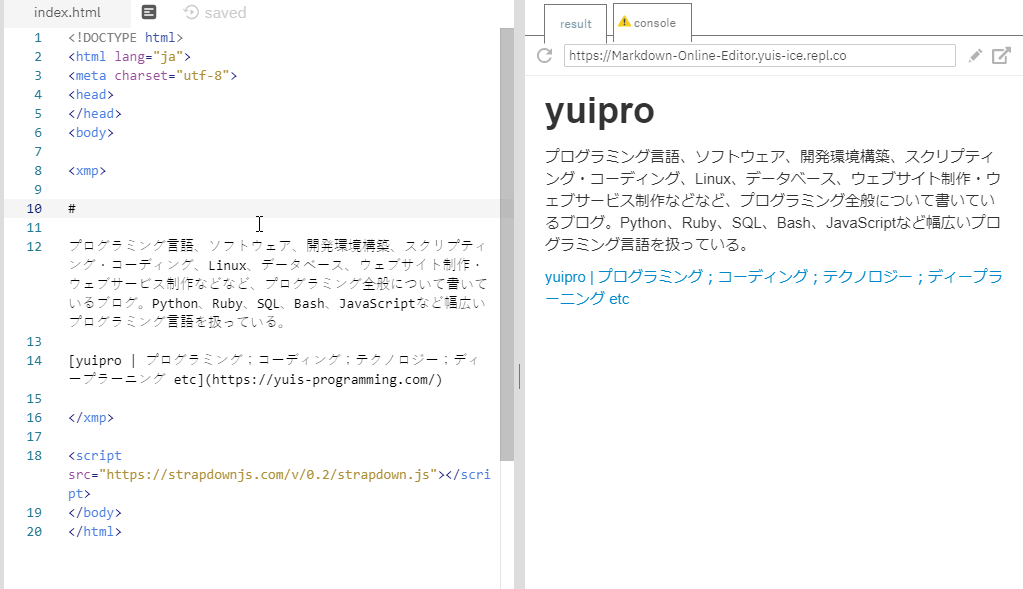
Task: Focus the preview URL address field
Action: [758, 56]
